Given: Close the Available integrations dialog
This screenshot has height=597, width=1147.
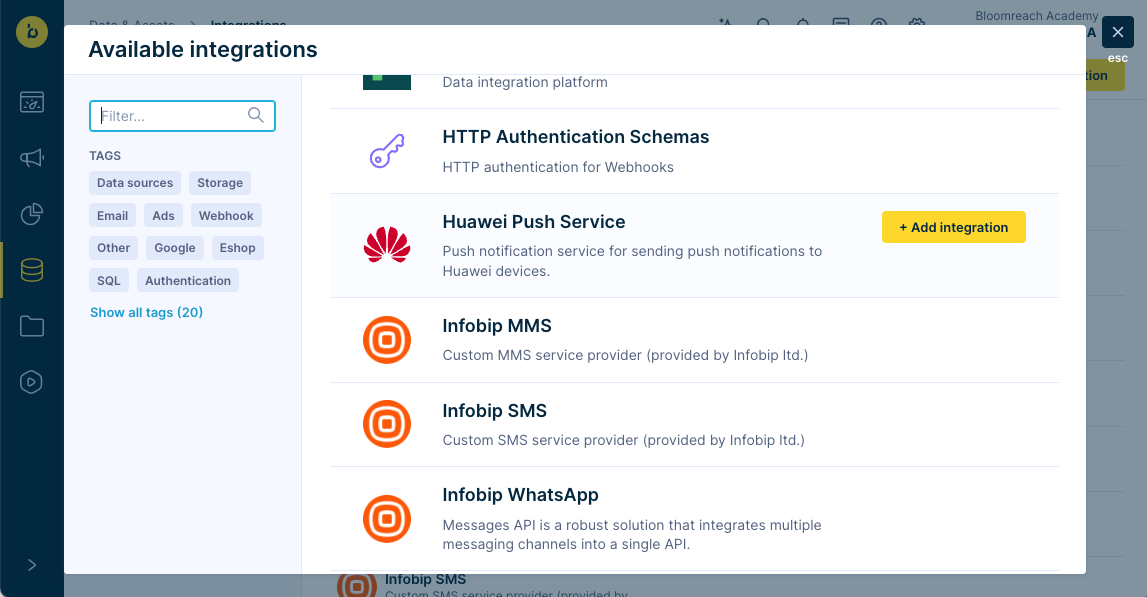Looking at the screenshot, I should click(1118, 32).
